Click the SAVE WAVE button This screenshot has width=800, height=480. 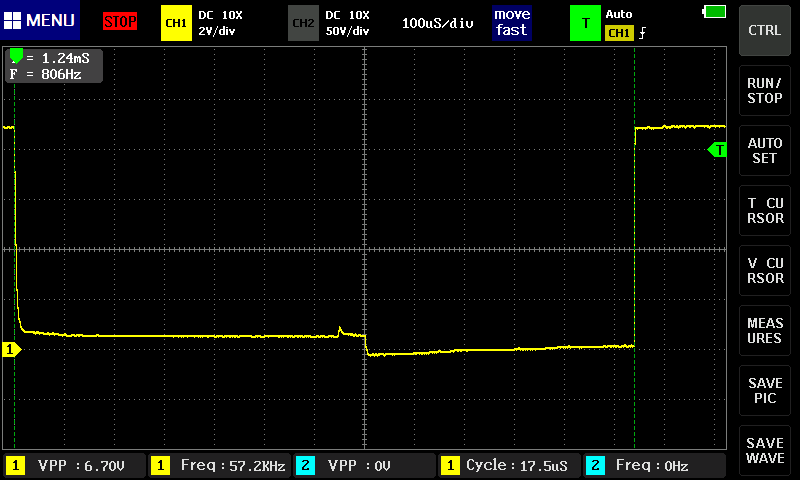coord(764,450)
